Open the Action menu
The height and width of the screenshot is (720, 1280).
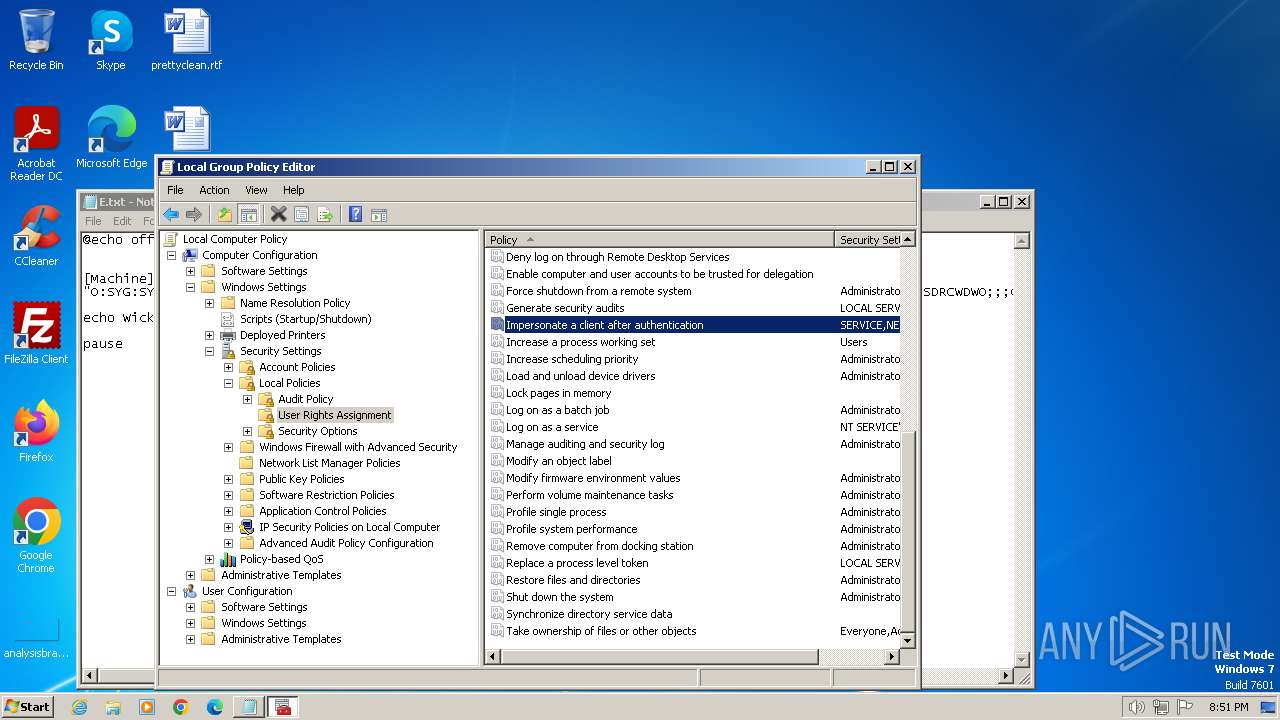(214, 190)
